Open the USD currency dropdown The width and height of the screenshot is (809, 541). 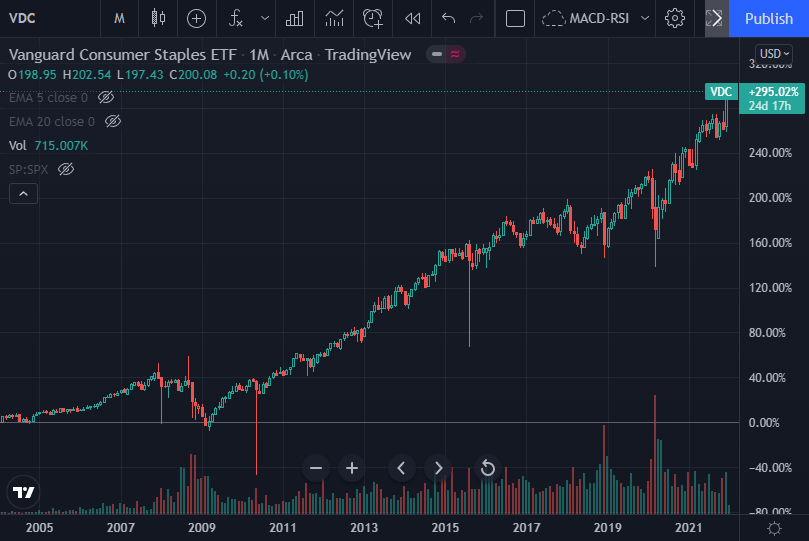[x=774, y=54]
